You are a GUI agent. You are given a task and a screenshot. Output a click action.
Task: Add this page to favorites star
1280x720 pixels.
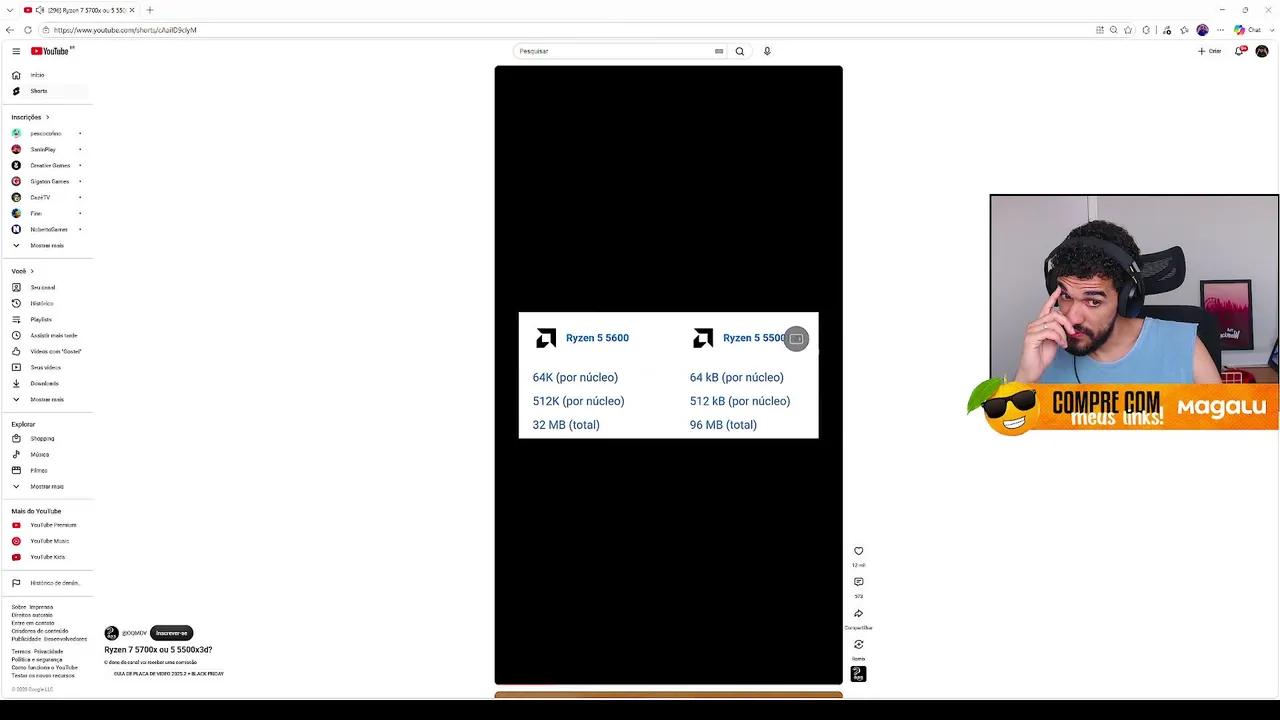click(x=1128, y=30)
